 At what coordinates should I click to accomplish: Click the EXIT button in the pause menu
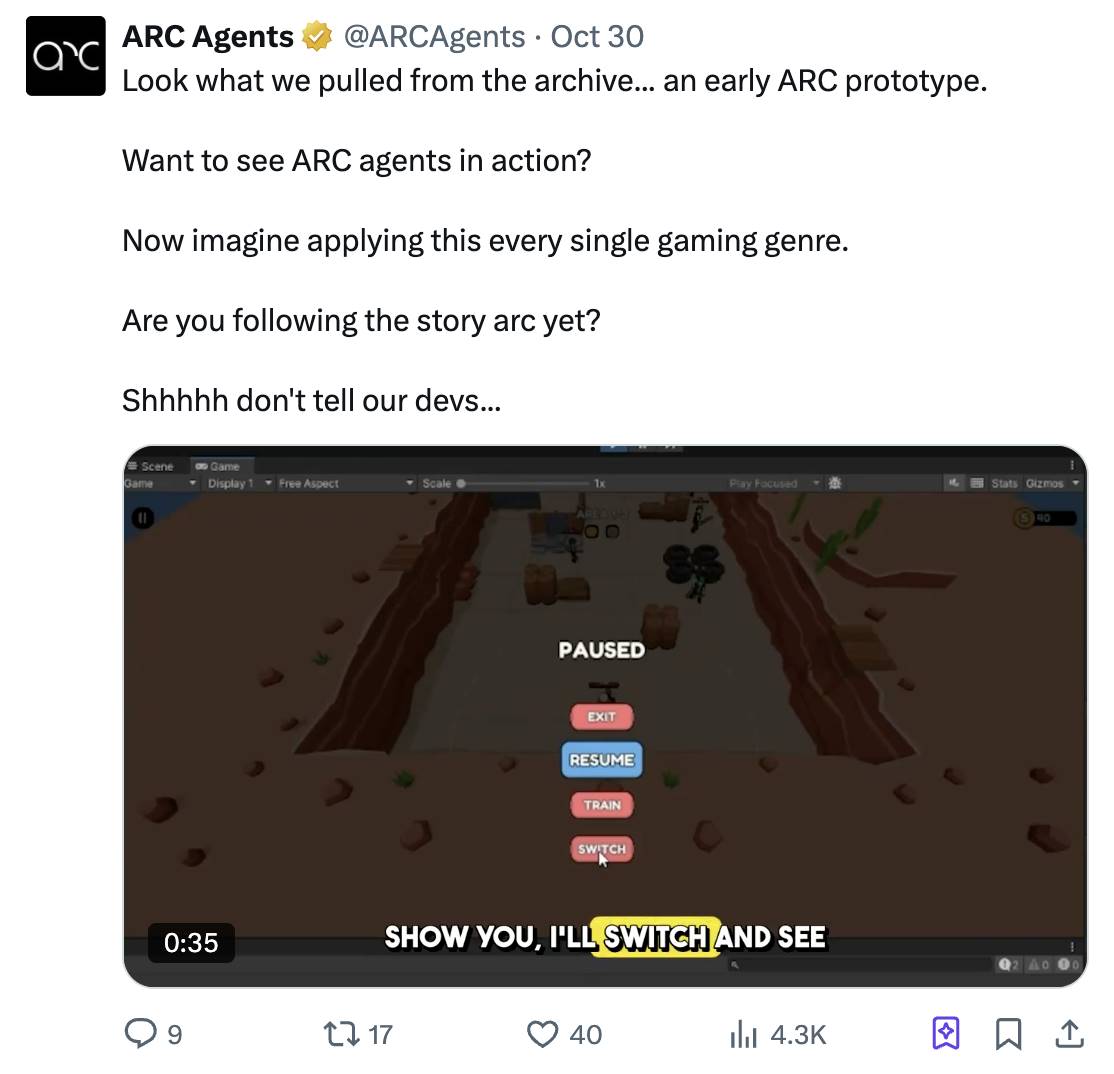point(602,717)
